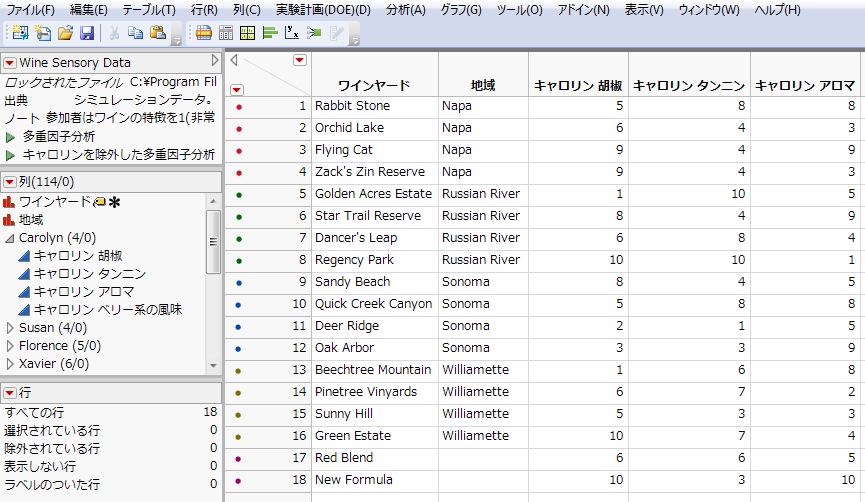Open the Wine Sensory Data red triangle menu
Image resolution: width=865 pixels, height=502 pixels.
pos(10,63)
